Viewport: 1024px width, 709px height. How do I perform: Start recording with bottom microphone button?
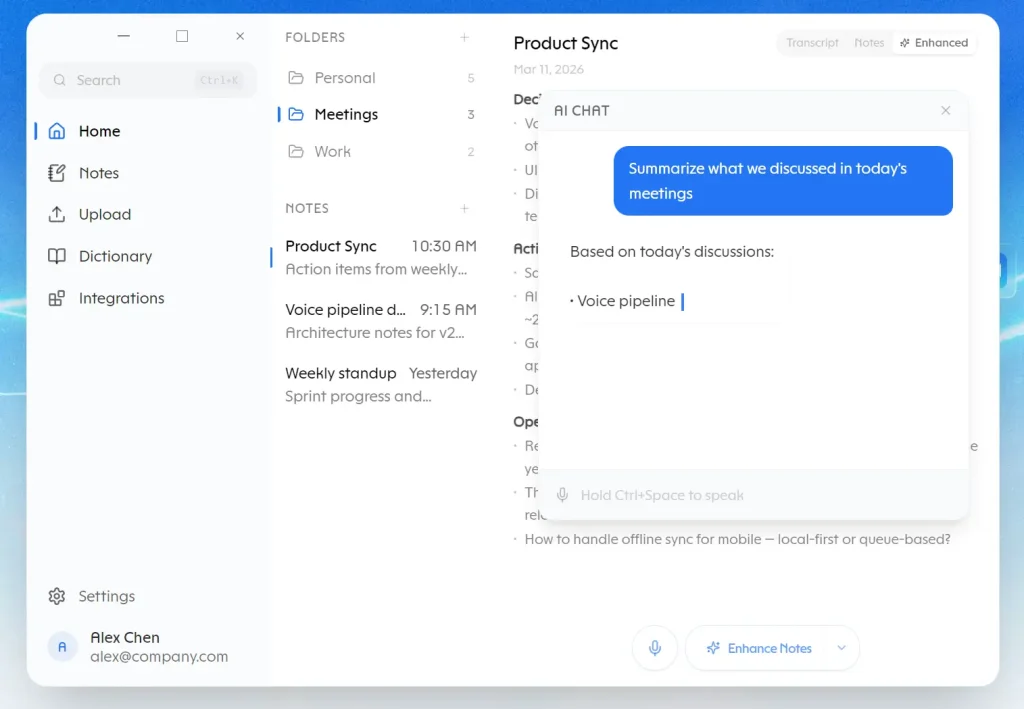pyautogui.click(x=655, y=648)
